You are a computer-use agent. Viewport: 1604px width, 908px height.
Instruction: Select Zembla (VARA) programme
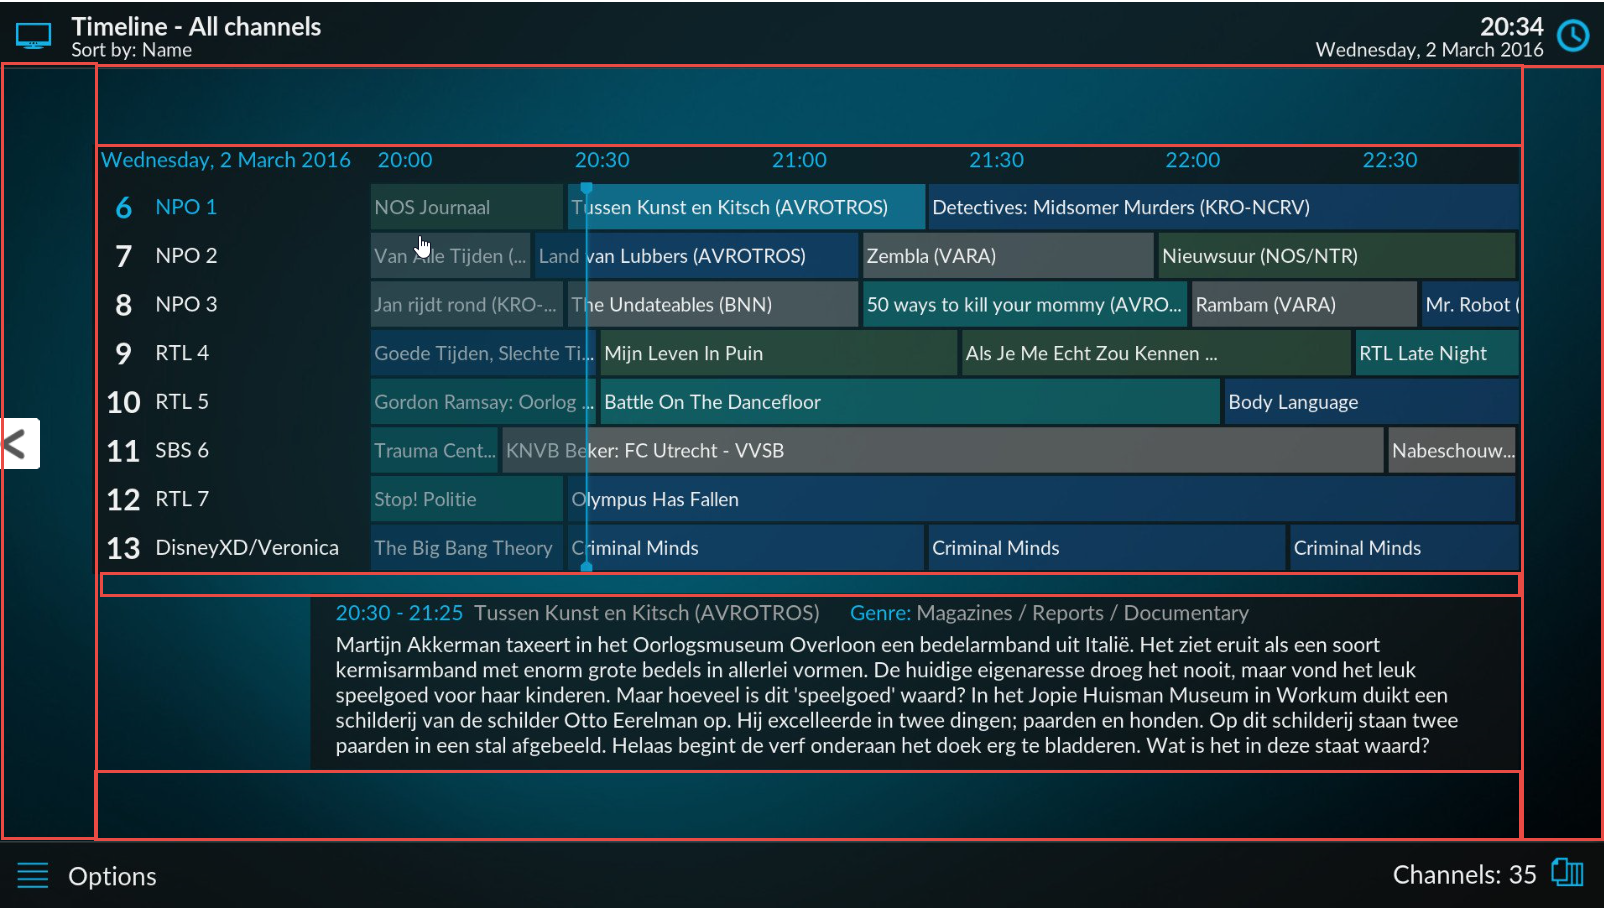coord(1008,256)
